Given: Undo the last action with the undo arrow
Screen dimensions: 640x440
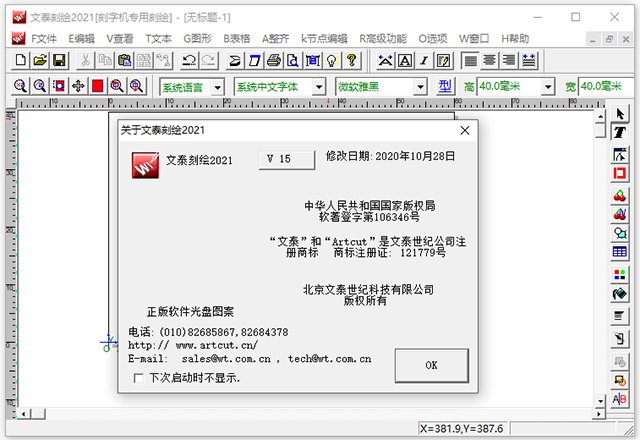Looking at the screenshot, I should (189, 61).
